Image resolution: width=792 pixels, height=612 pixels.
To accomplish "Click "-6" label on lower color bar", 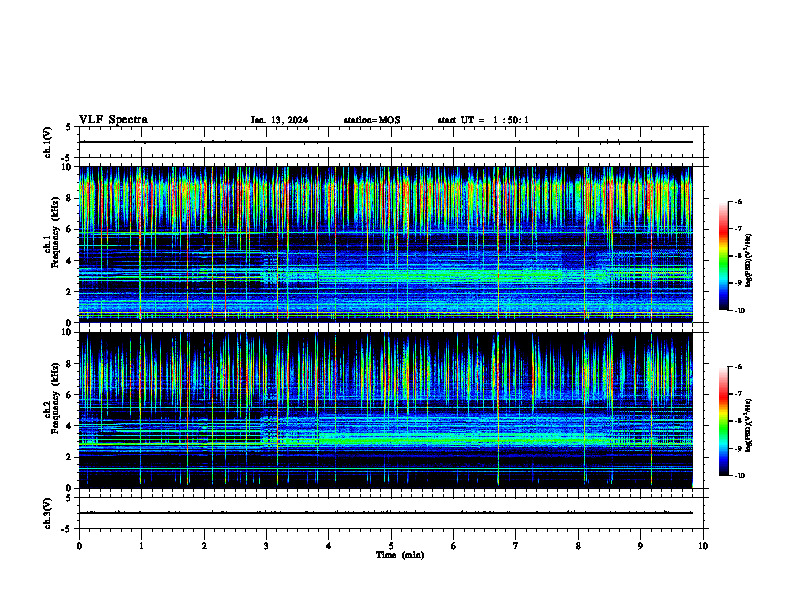I will (x=738, y=367).
